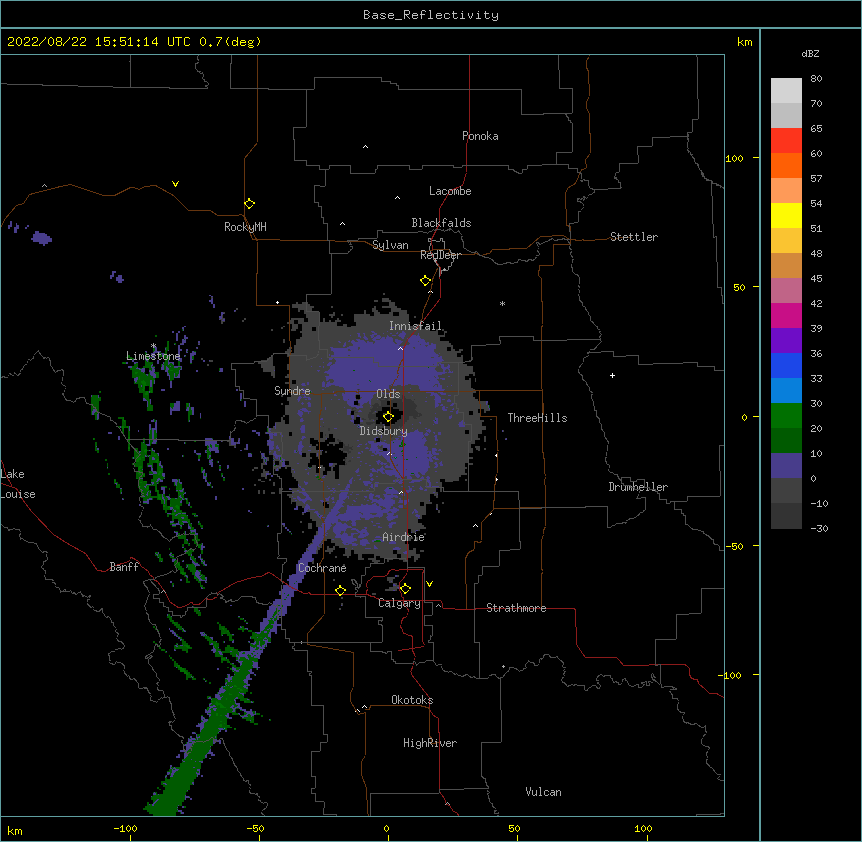Click the Olds town label
This screenshot has width=862, height=842.
[x=388, y=394]
